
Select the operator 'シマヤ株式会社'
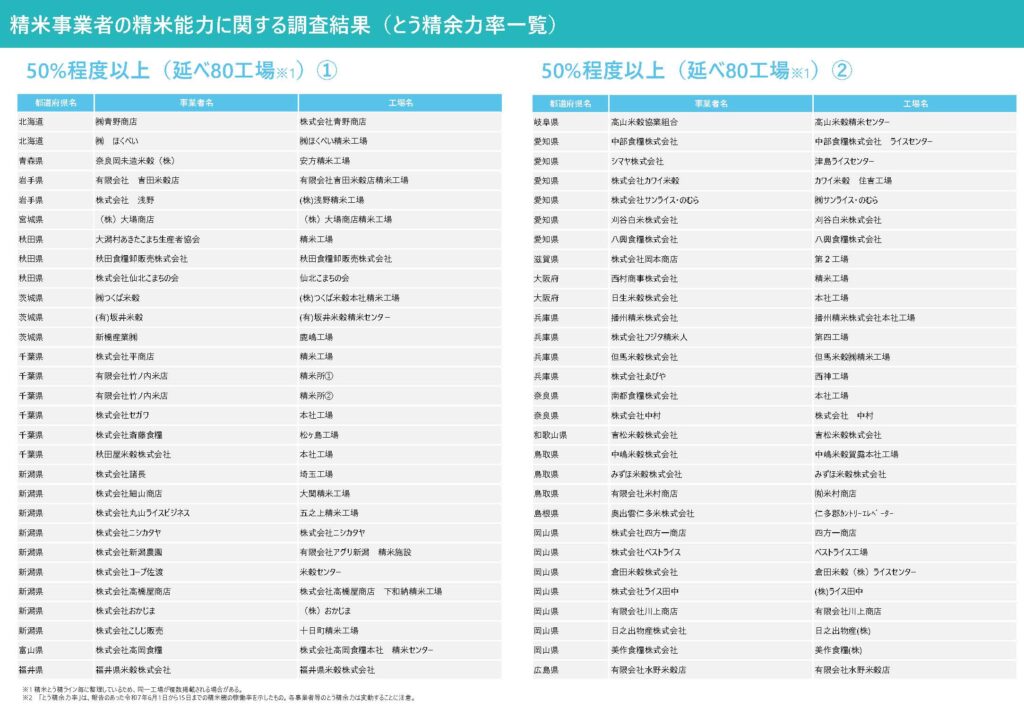(637, 161)
